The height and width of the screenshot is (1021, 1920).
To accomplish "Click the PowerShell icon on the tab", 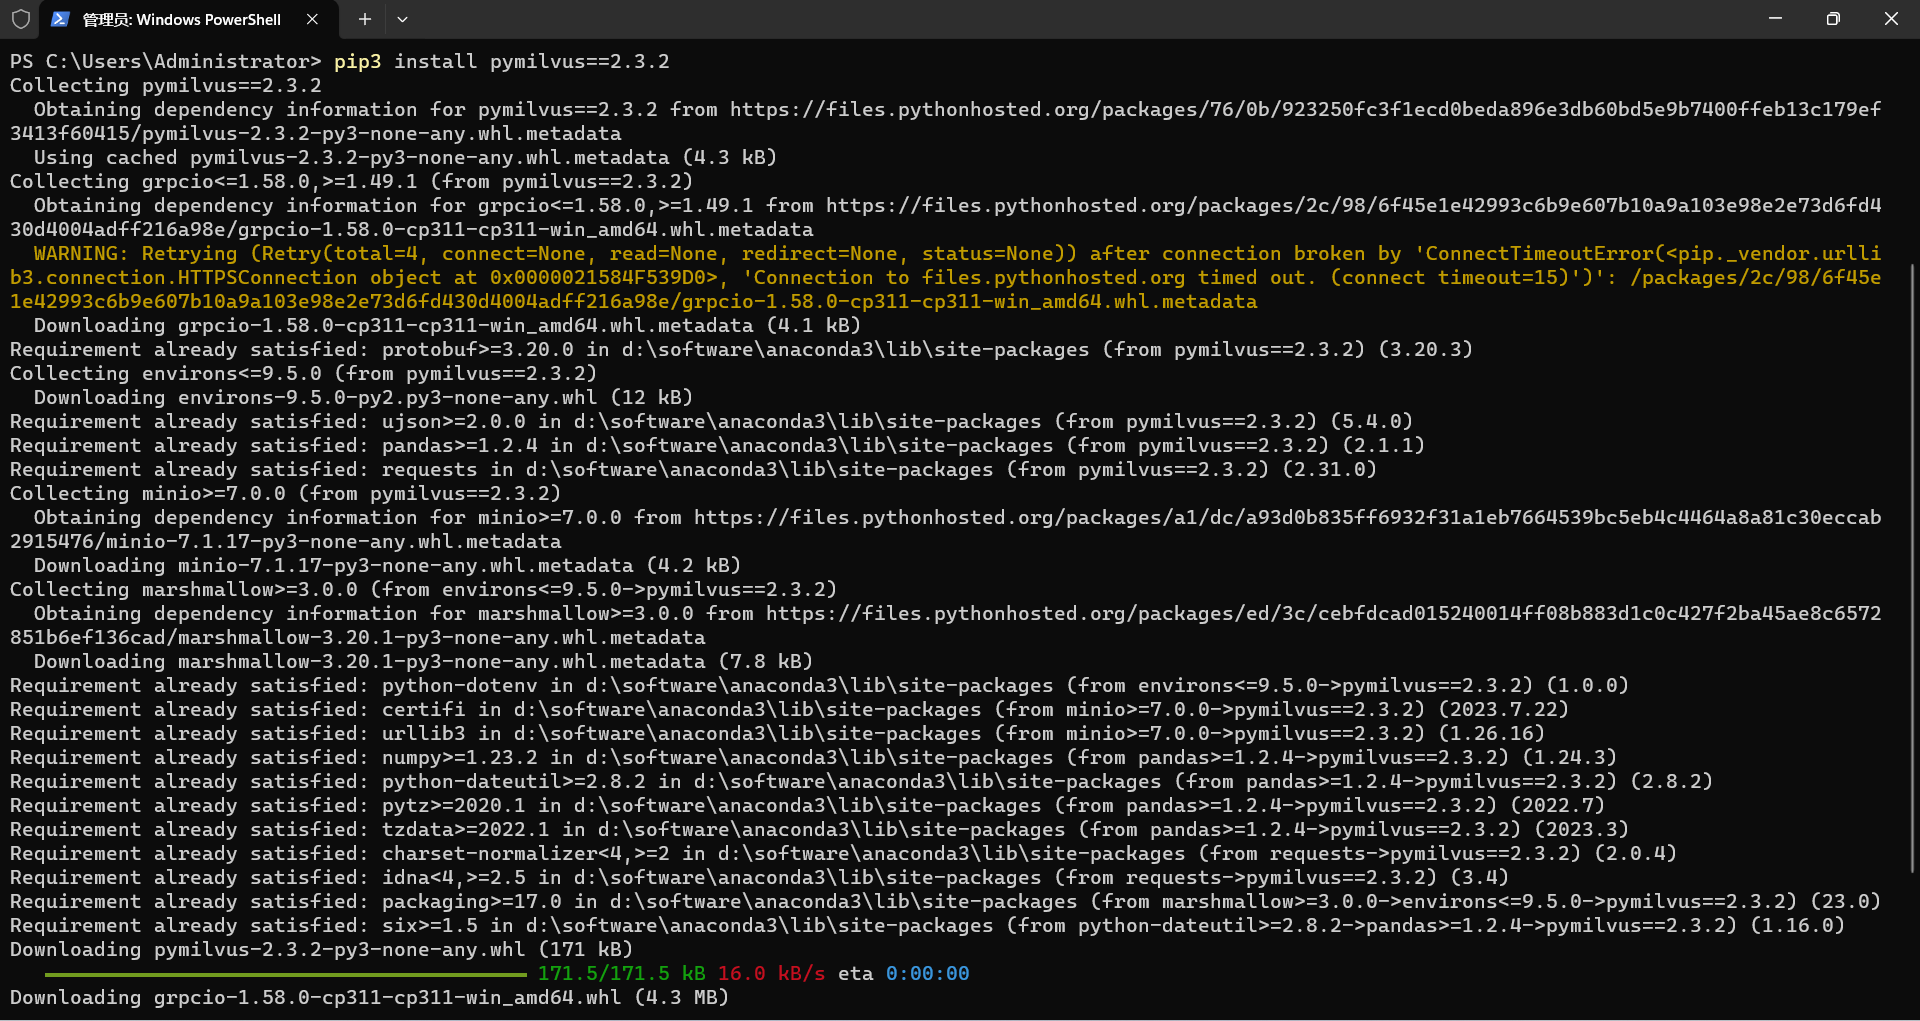I will [60, 19].
